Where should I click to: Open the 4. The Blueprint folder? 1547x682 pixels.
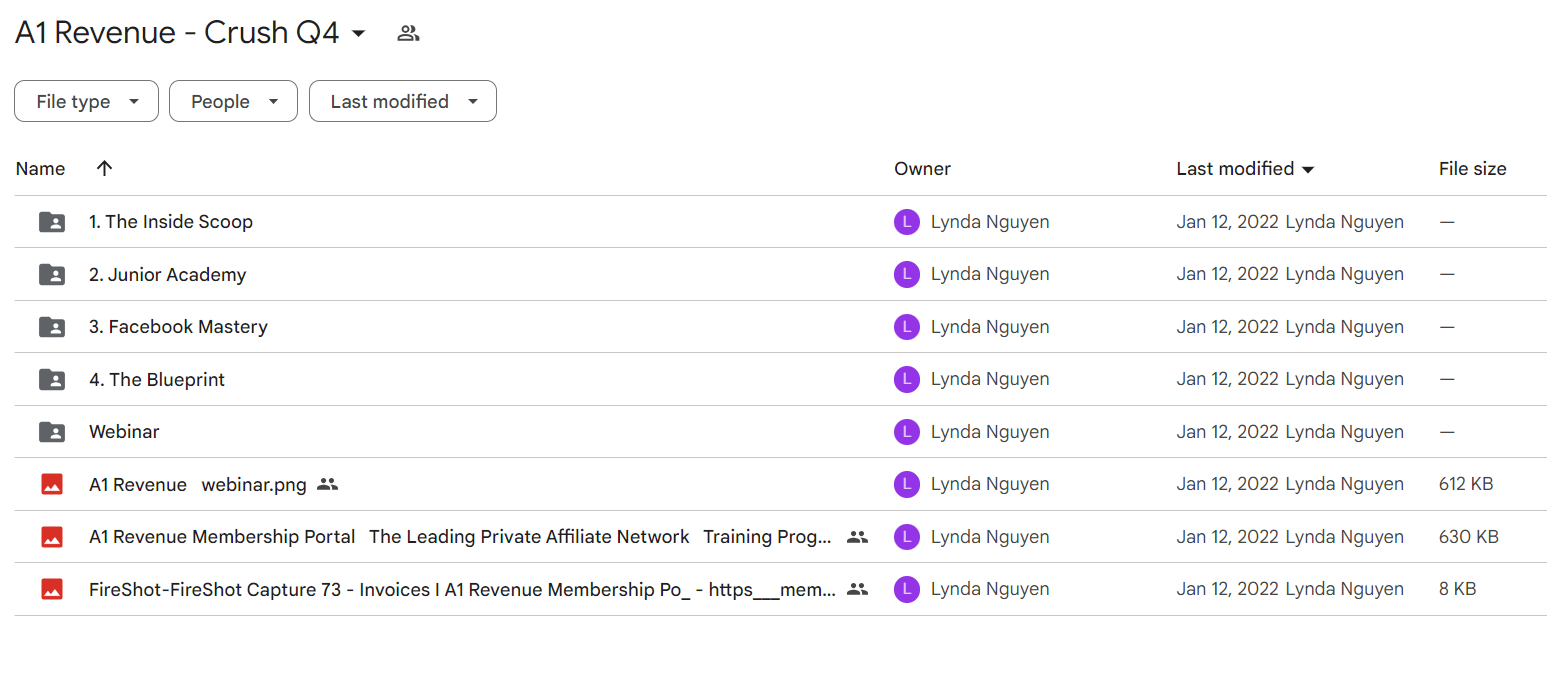(x=157, y=379)
